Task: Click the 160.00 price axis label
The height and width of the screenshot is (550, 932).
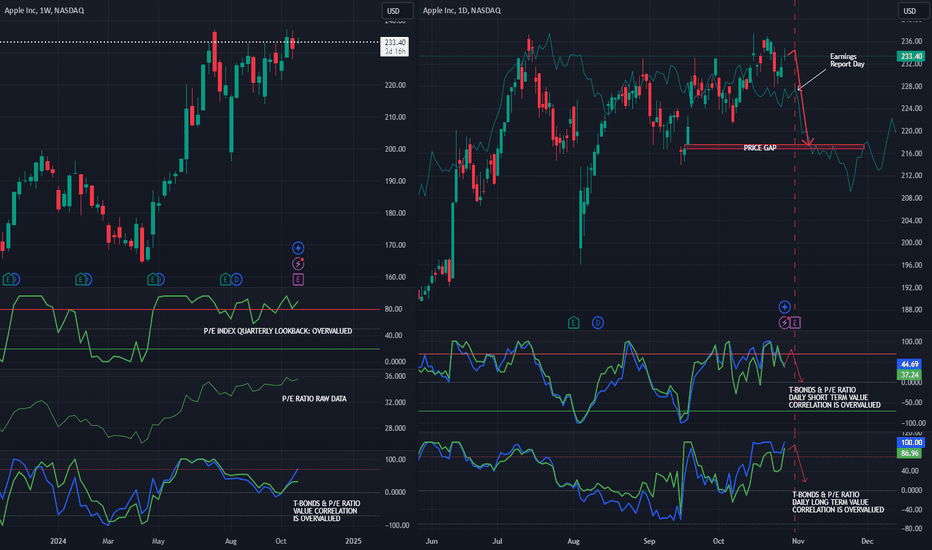Action: pos(395,277)
